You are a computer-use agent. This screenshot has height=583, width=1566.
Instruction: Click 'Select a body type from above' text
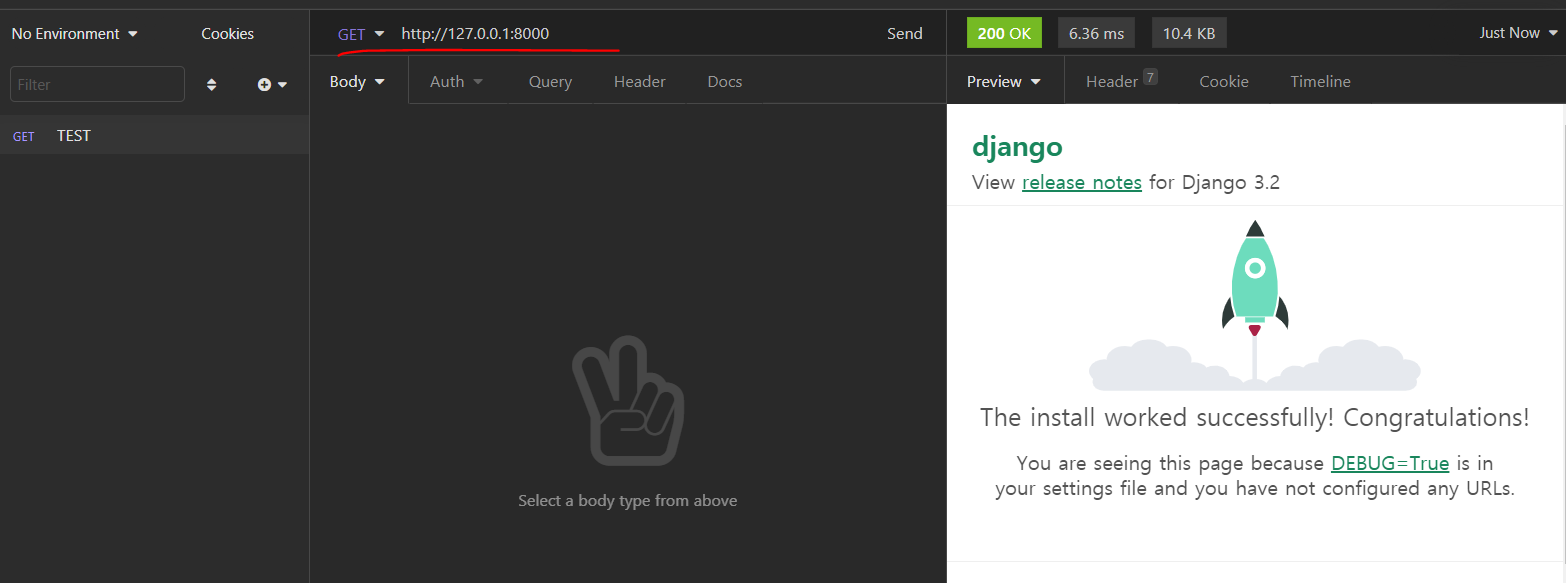click(x=628, y=501)
